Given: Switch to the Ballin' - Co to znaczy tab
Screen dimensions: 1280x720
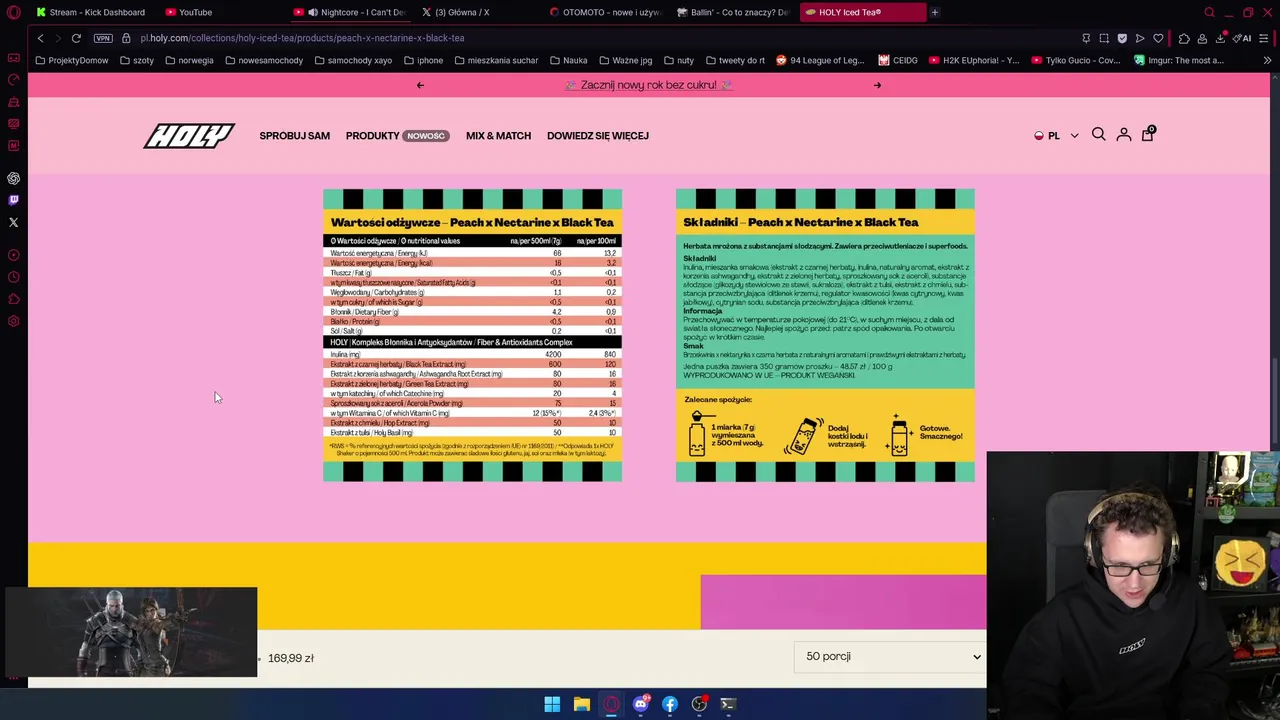Looking at the screenshot, I should click(x=734, y=12).
